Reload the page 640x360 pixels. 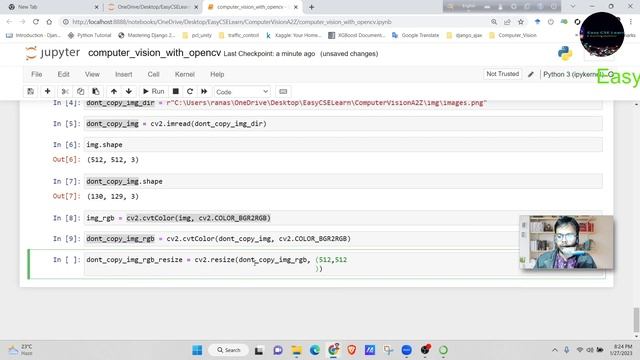click(x=36, y=22)
